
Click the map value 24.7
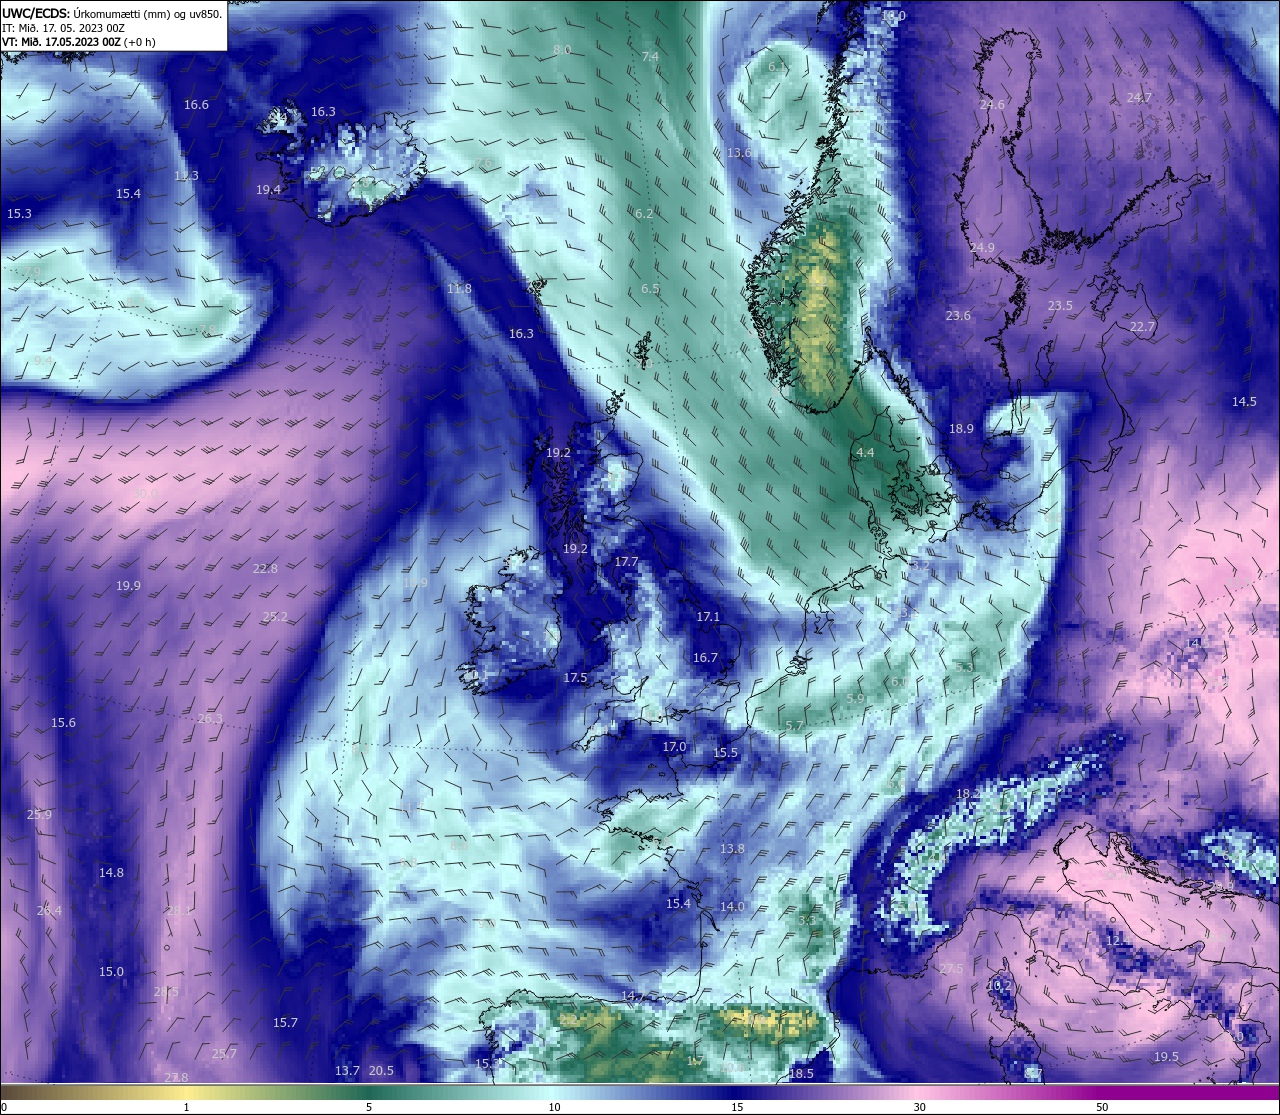1139,98
